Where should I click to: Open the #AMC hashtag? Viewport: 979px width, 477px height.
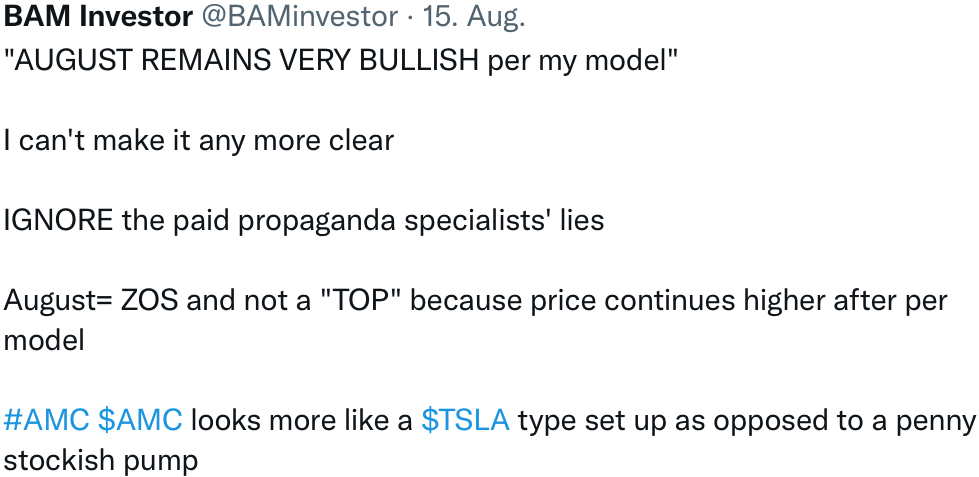point(47,420)
